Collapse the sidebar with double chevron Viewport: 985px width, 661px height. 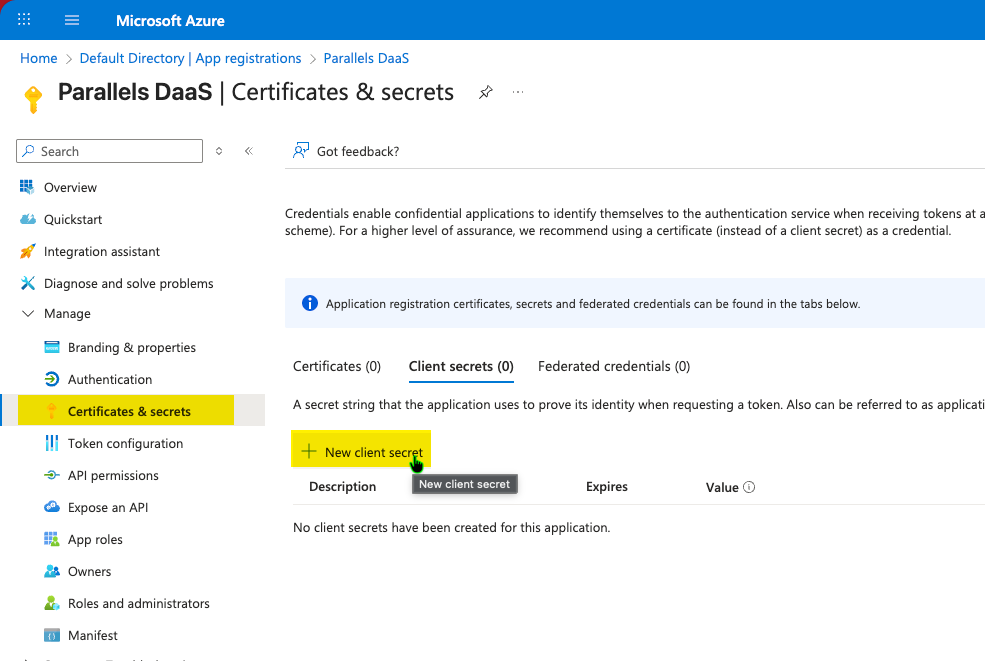coord(249,151)
